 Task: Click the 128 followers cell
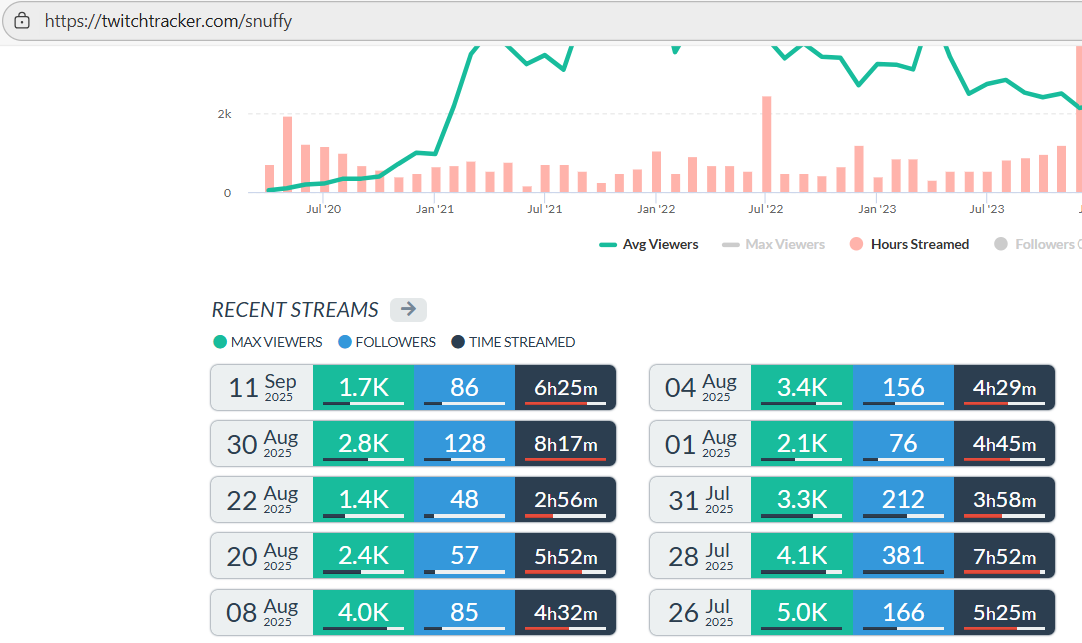[464, 444]
